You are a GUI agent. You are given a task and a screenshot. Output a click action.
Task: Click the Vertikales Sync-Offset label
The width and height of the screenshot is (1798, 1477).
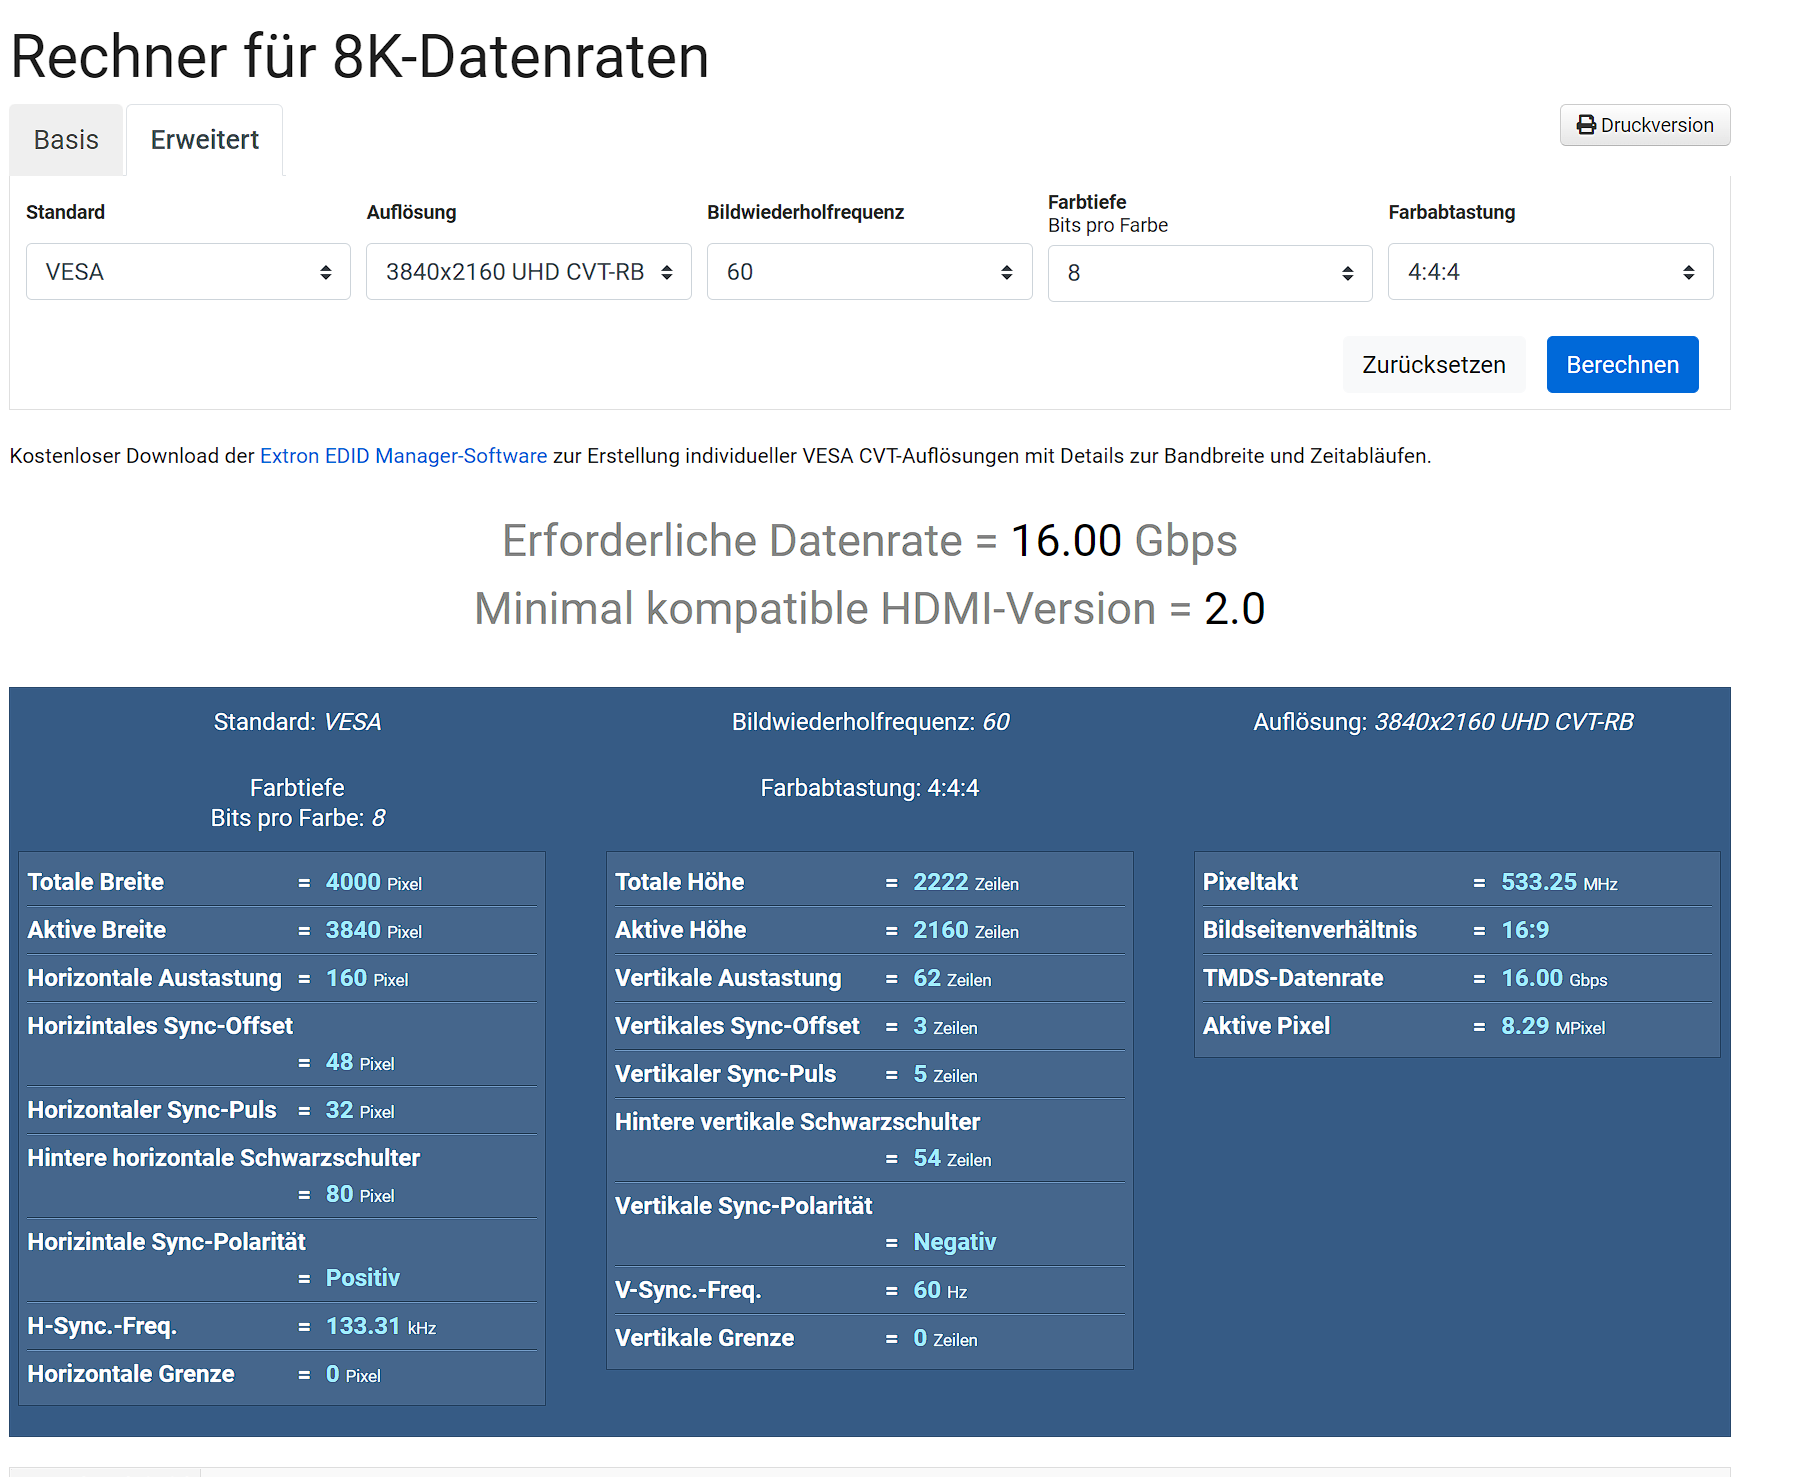point(737,1026)
